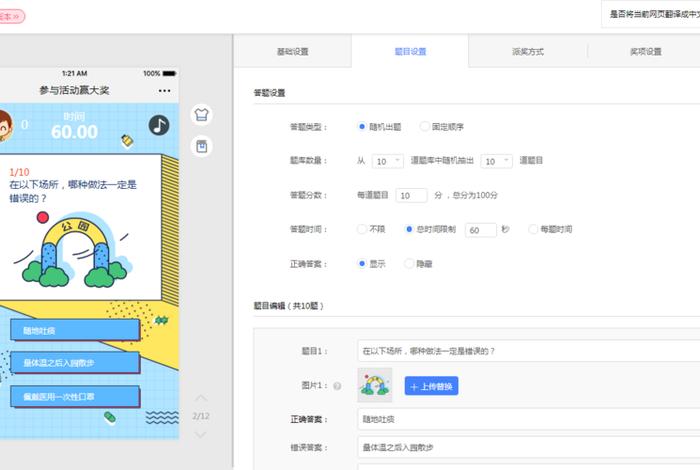Click the score per question input field
This screenshot has width=700, height=470.
411,195
